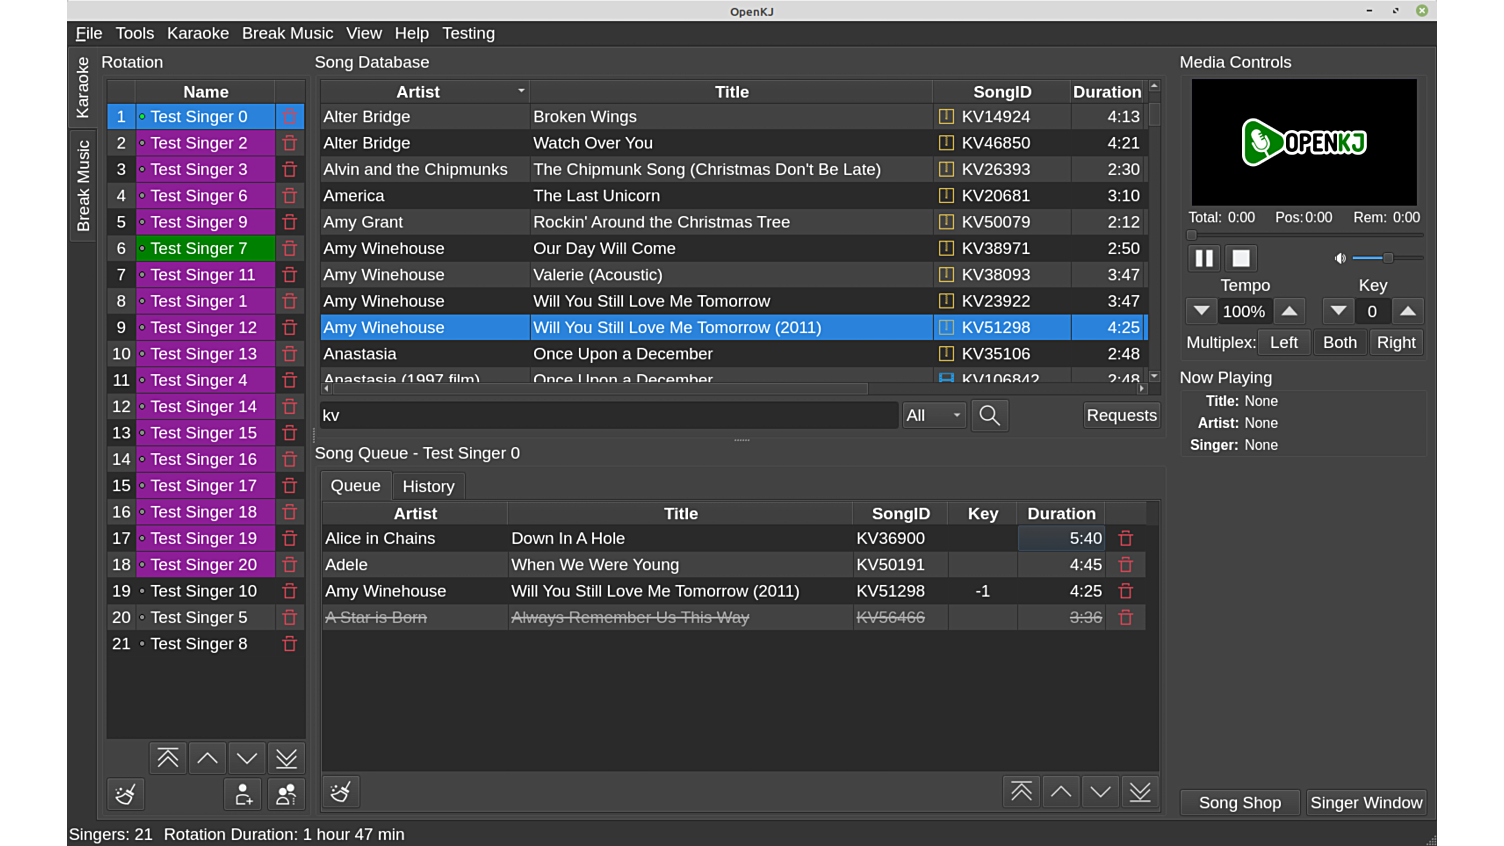The width and height of the screenshot is (1504, 846).
Task: Move queue song up one
Action: pos(1061,792)
